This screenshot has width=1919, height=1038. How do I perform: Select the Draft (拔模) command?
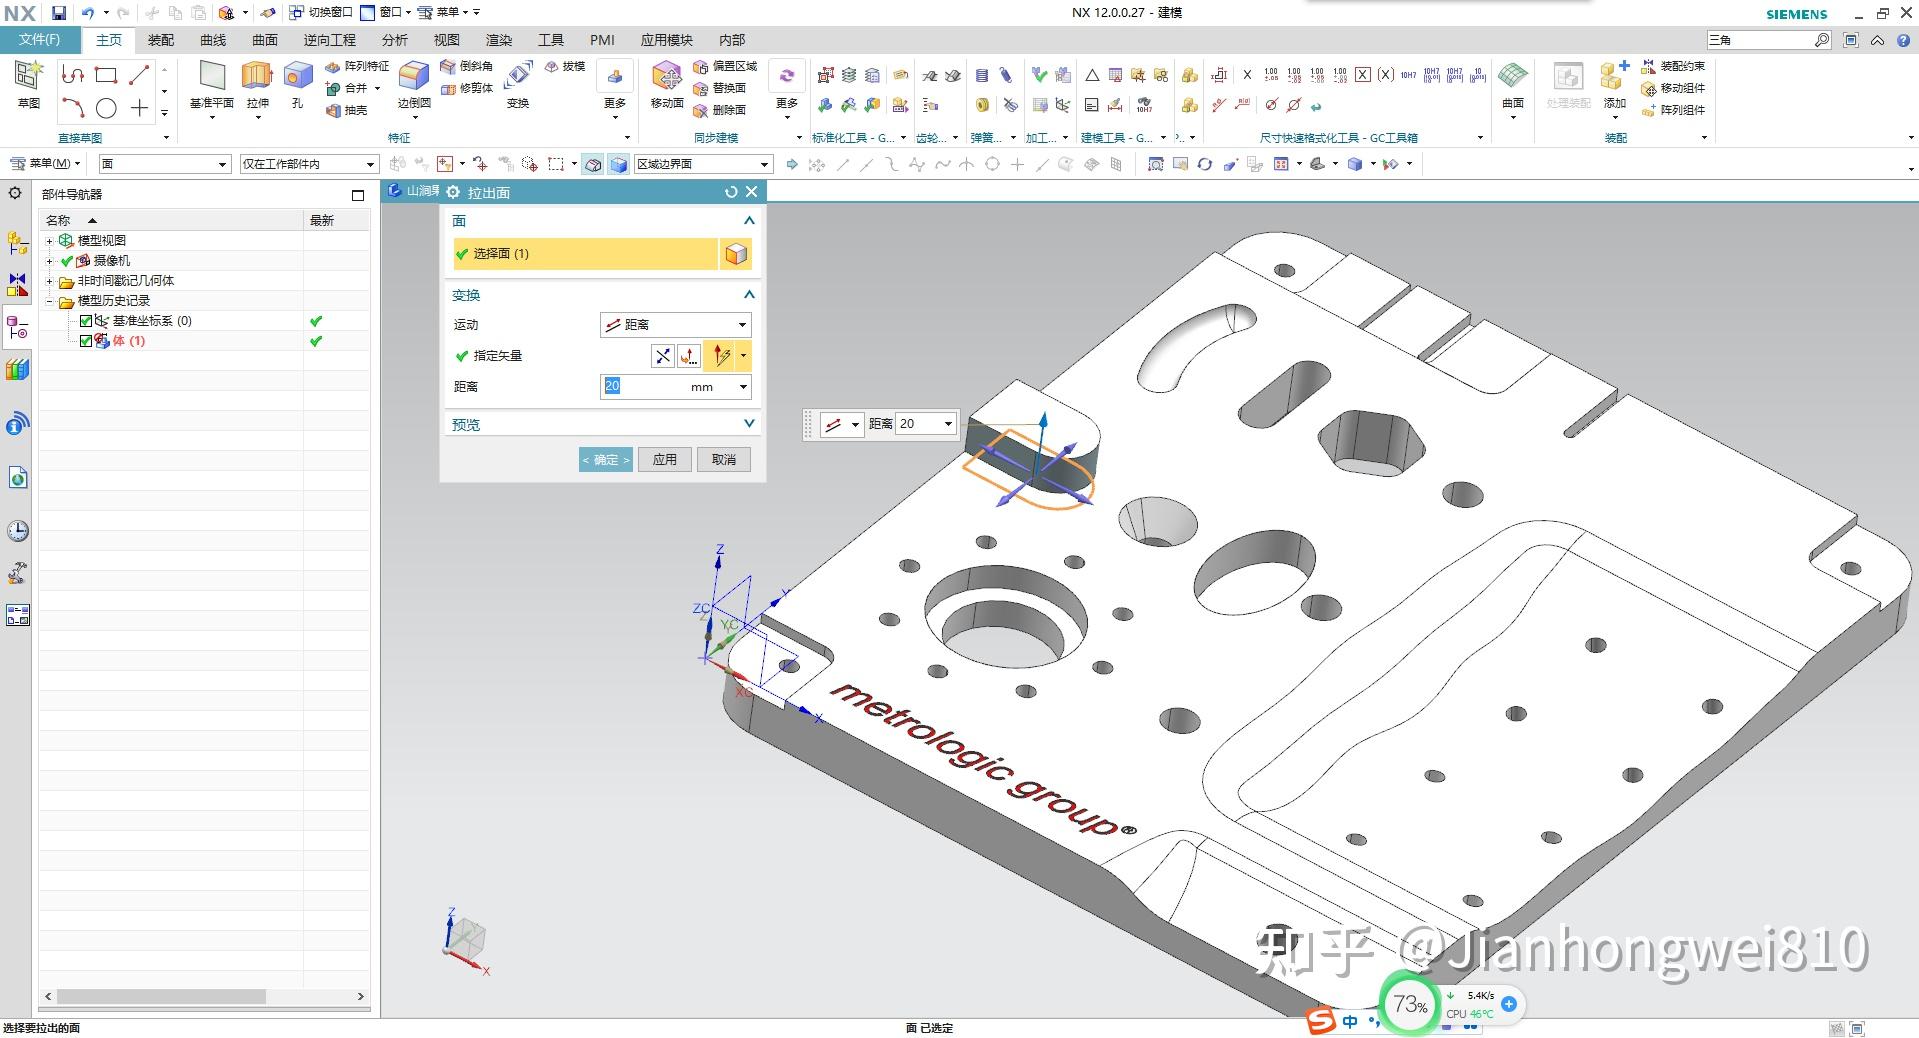click(x=565, y=66)
